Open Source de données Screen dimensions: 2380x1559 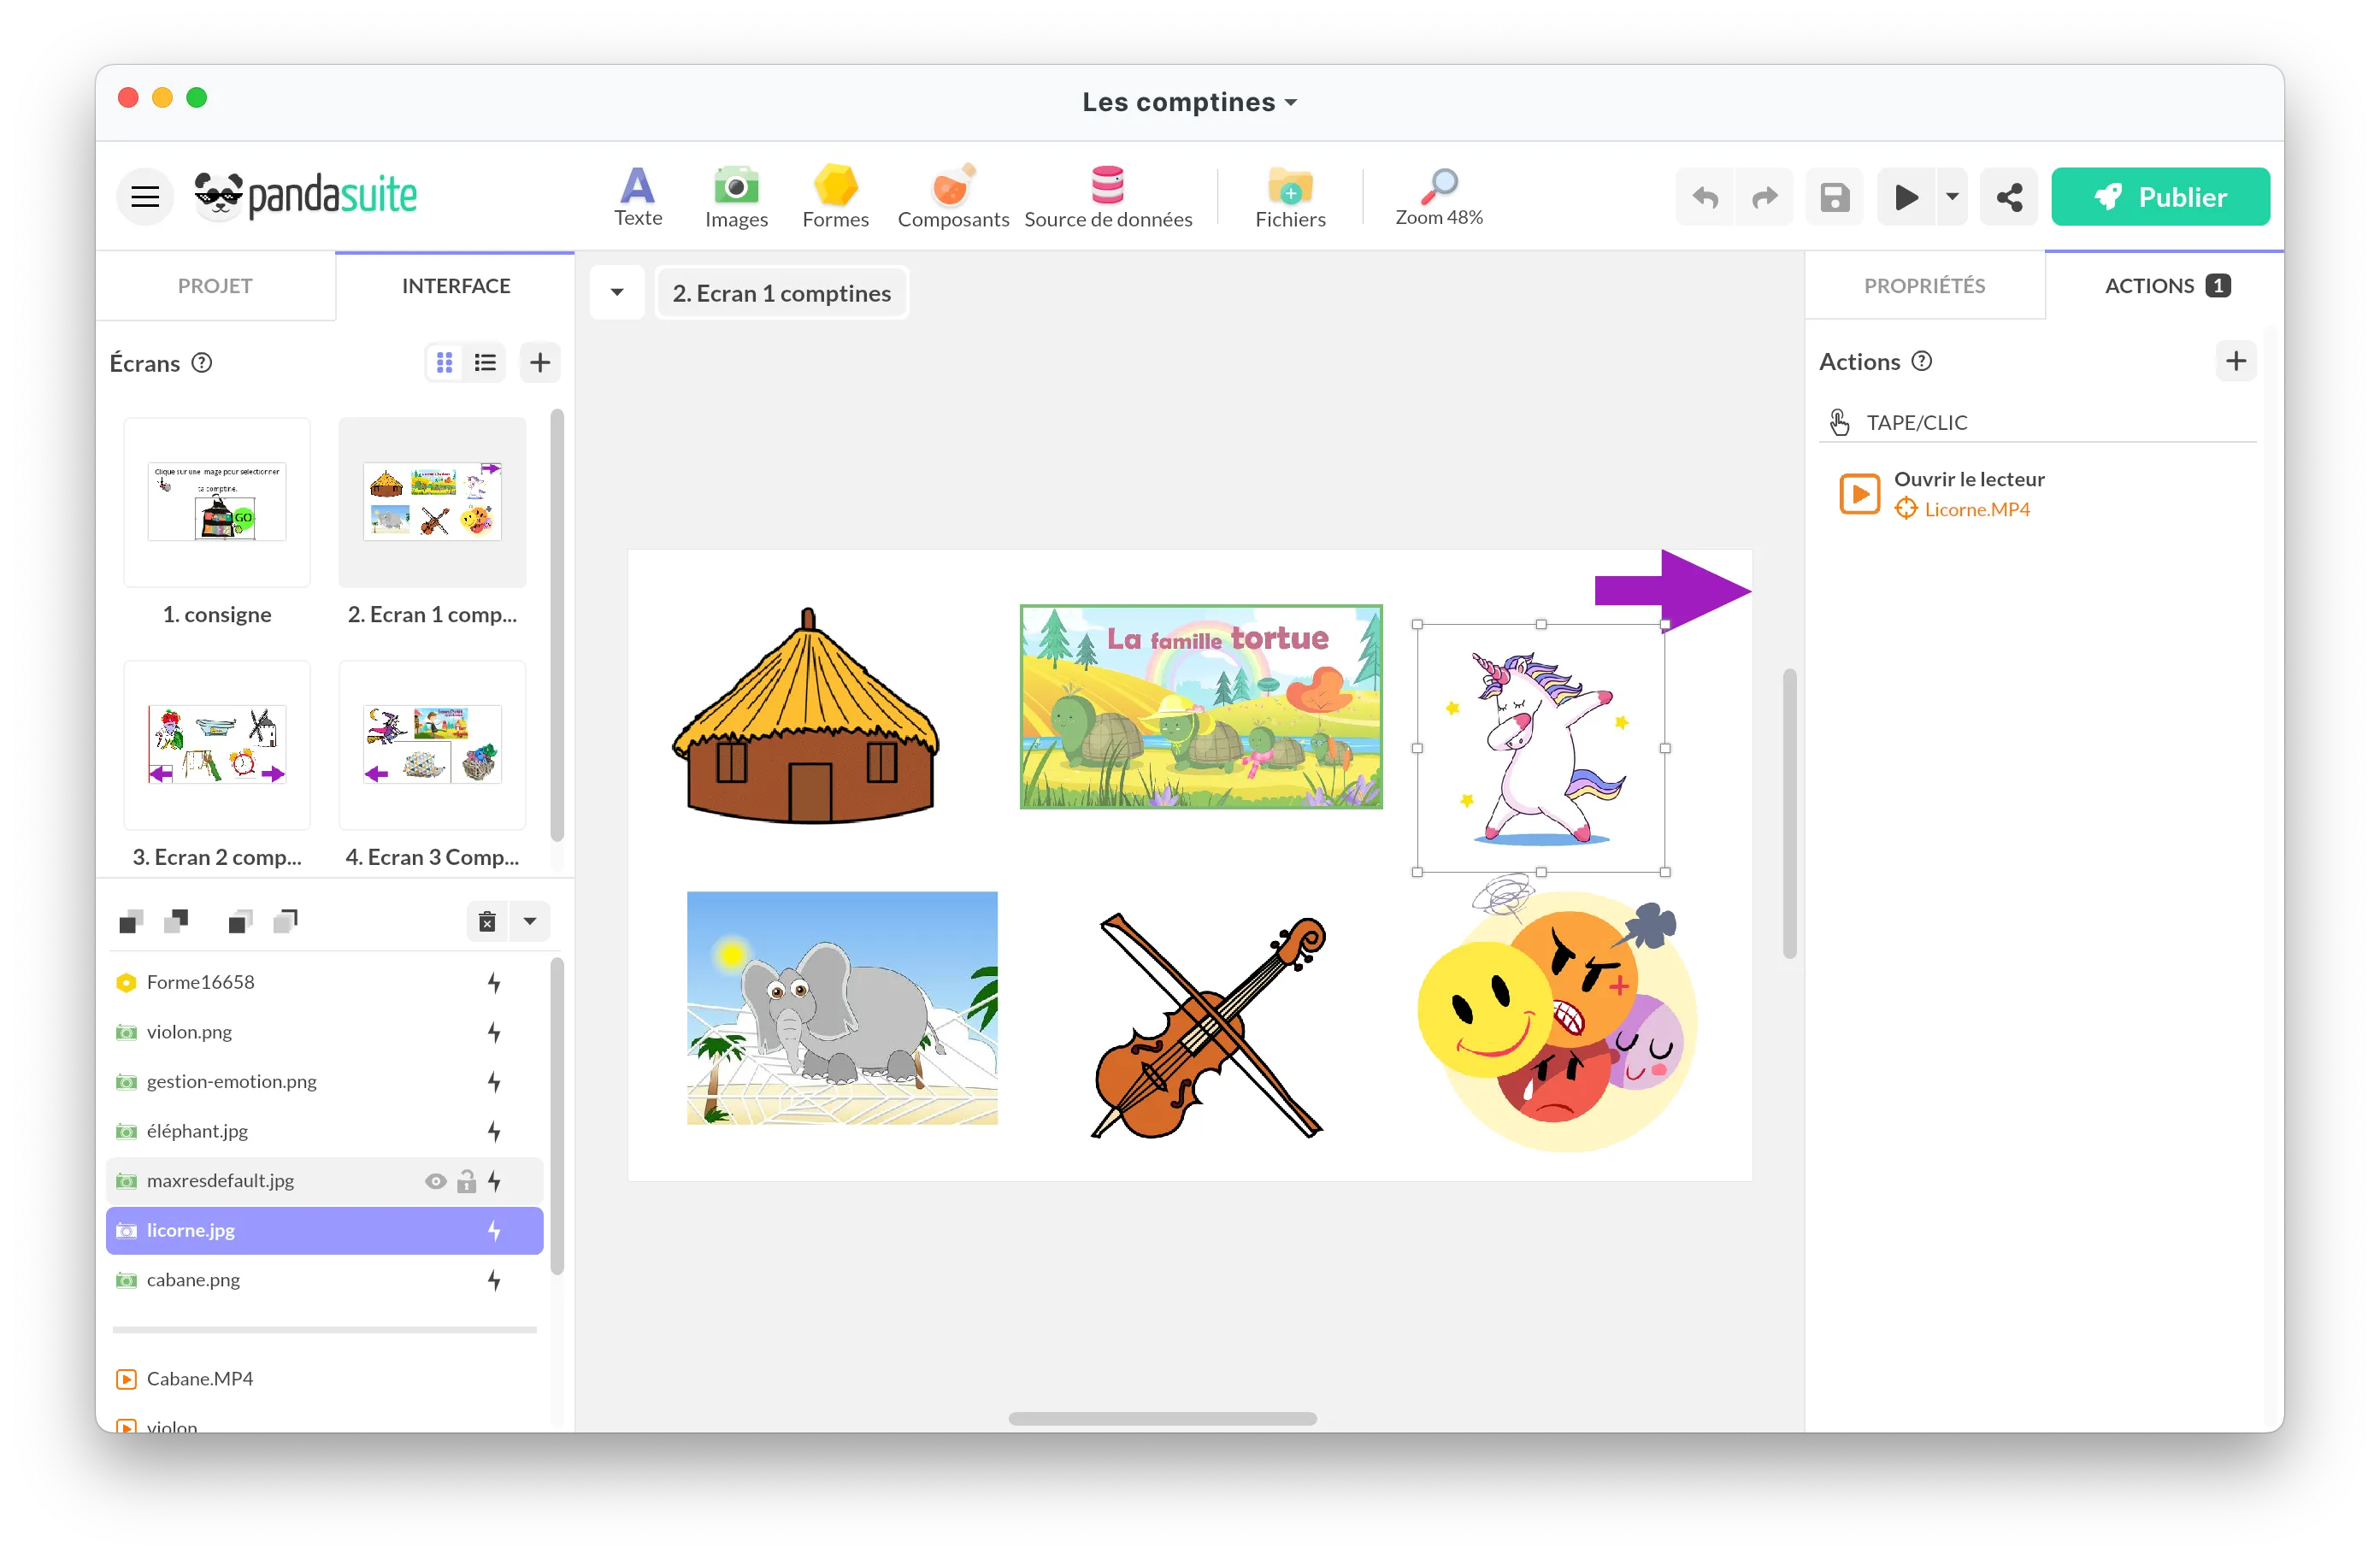[x=1109, y=196]
